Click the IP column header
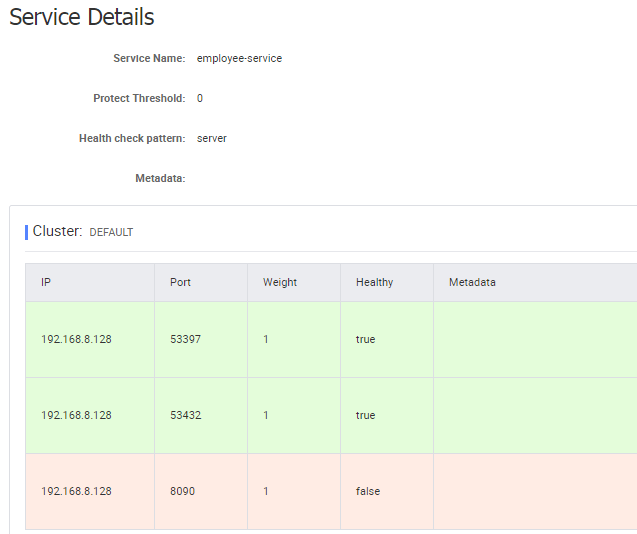 [x=46, y=283]
